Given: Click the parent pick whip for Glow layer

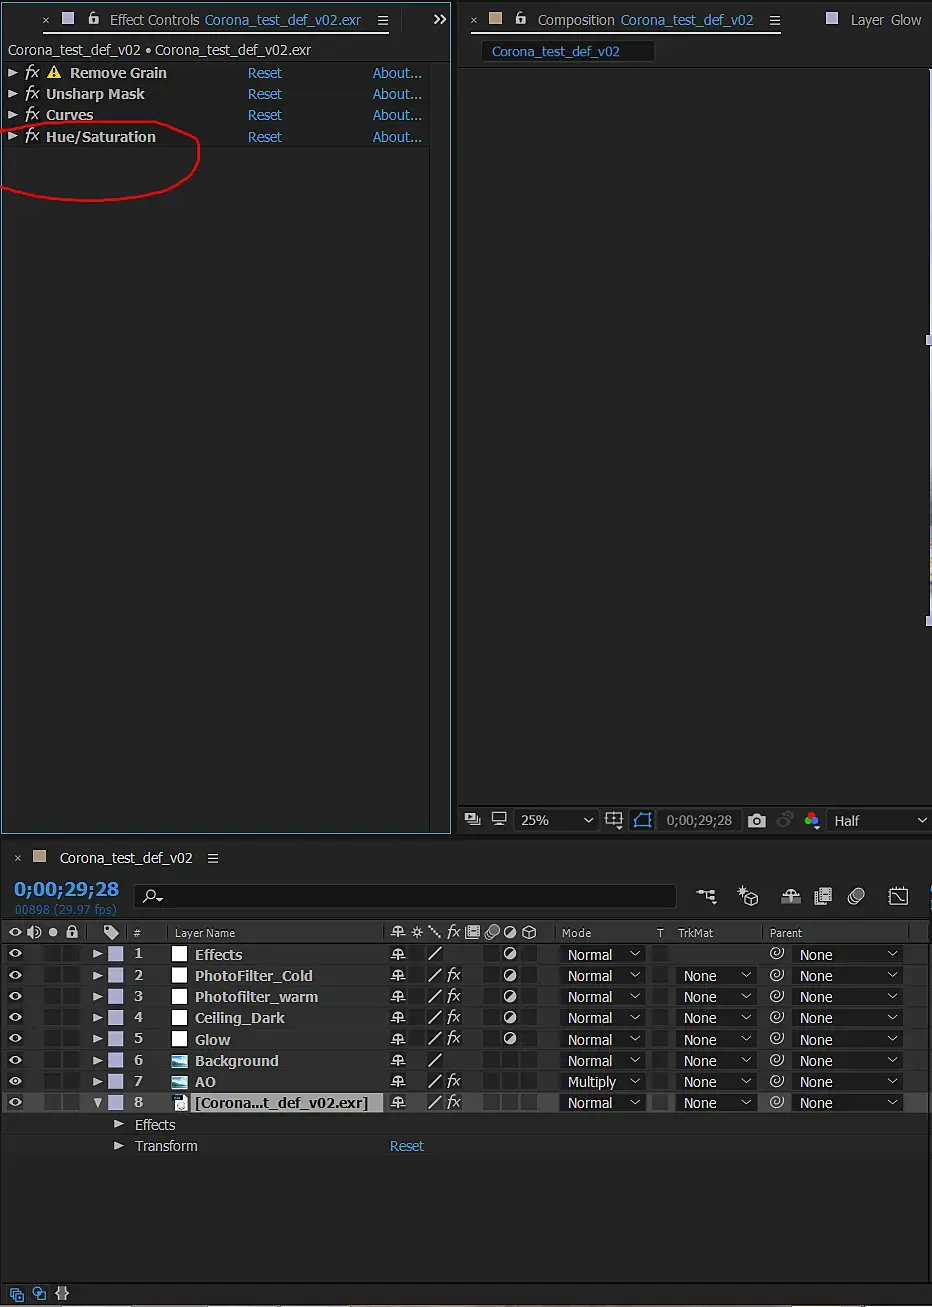Looking at the screenshot, I should pos(776,1039).
